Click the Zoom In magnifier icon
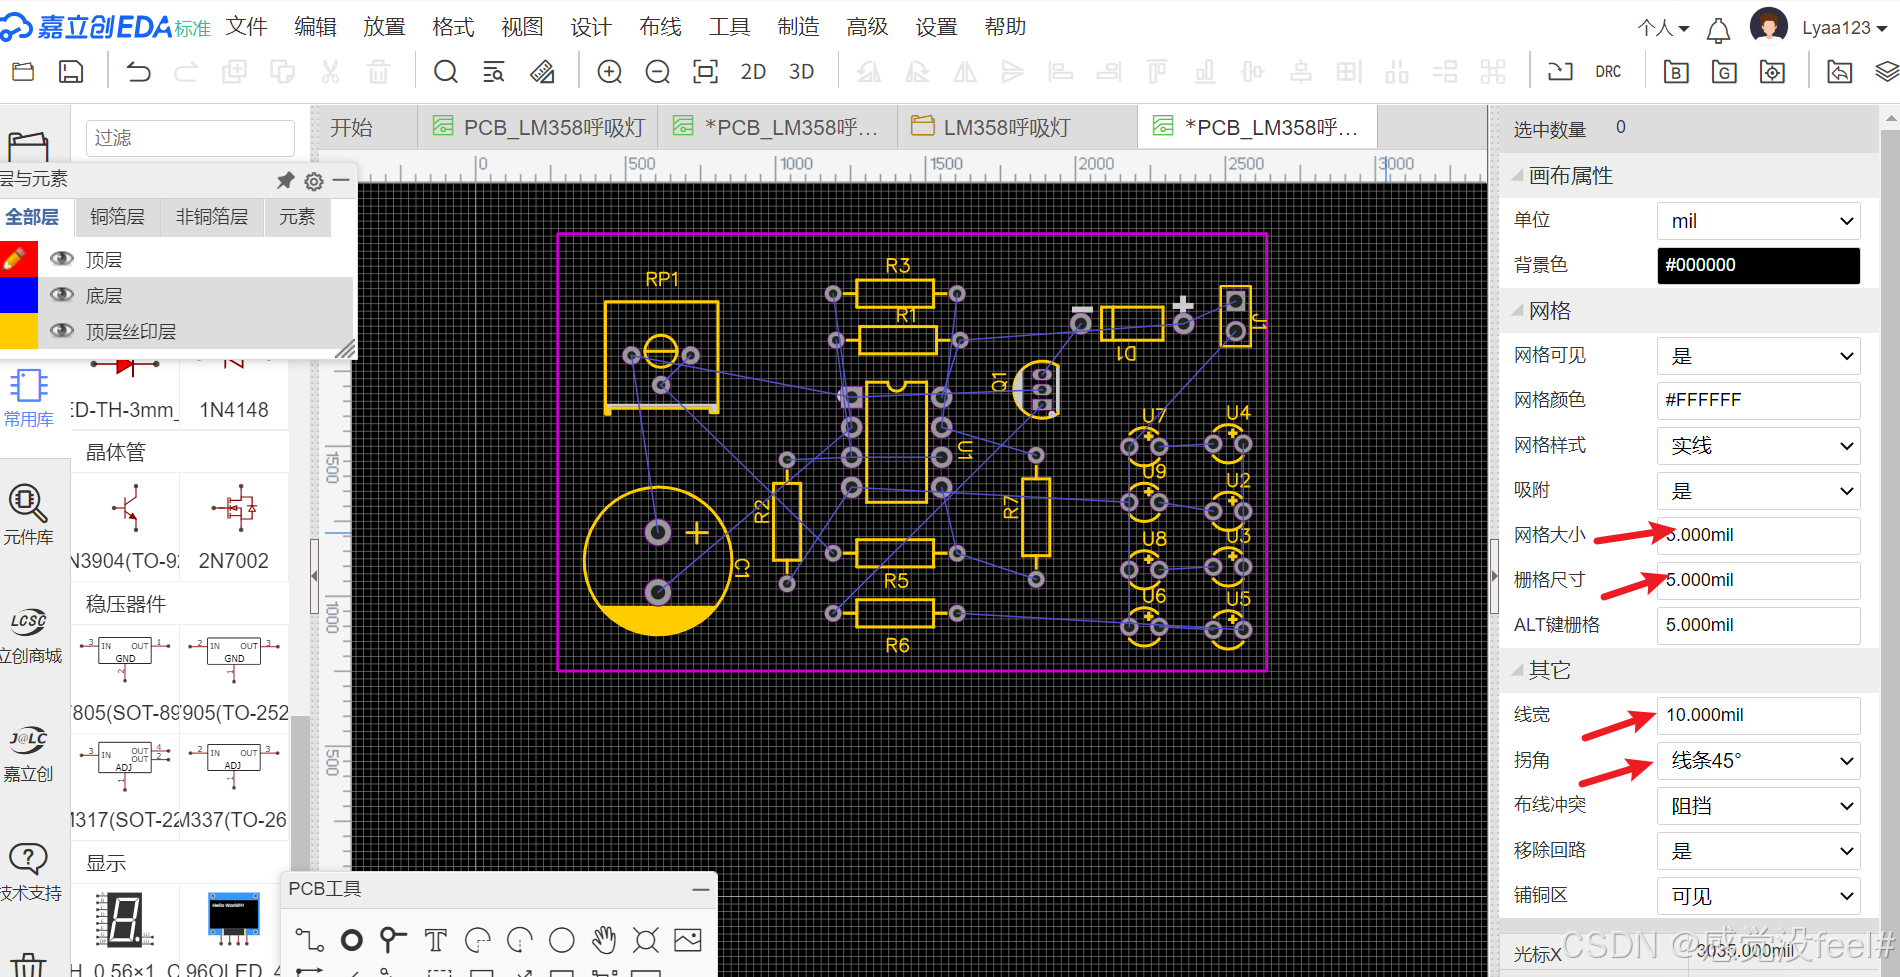This screenshot has height=977, width=1900. 609,71
